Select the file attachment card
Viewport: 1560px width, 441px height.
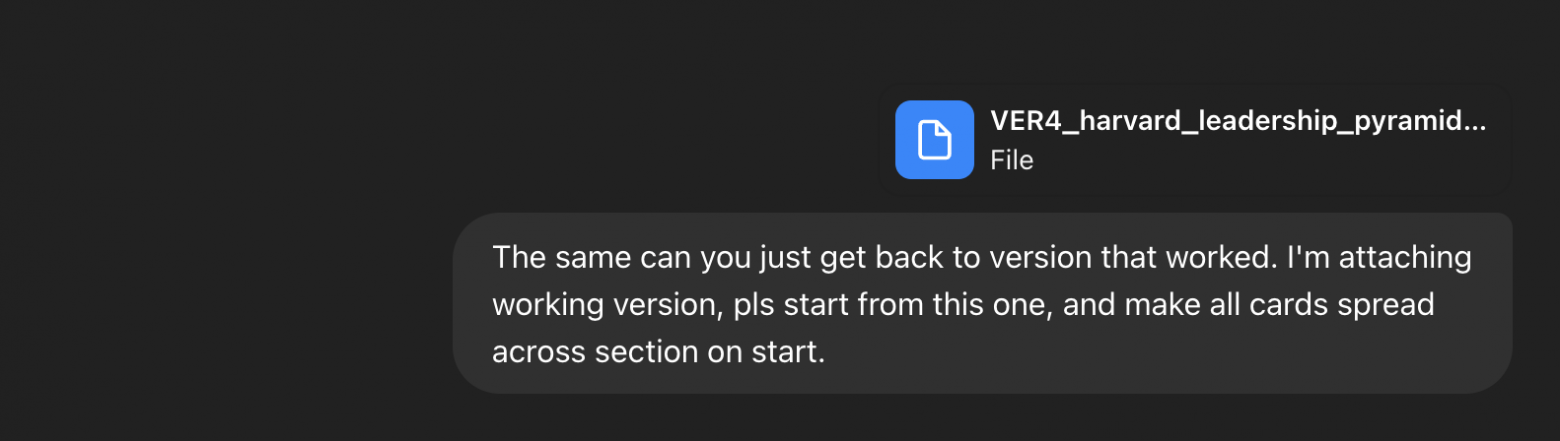point(1195,140)
